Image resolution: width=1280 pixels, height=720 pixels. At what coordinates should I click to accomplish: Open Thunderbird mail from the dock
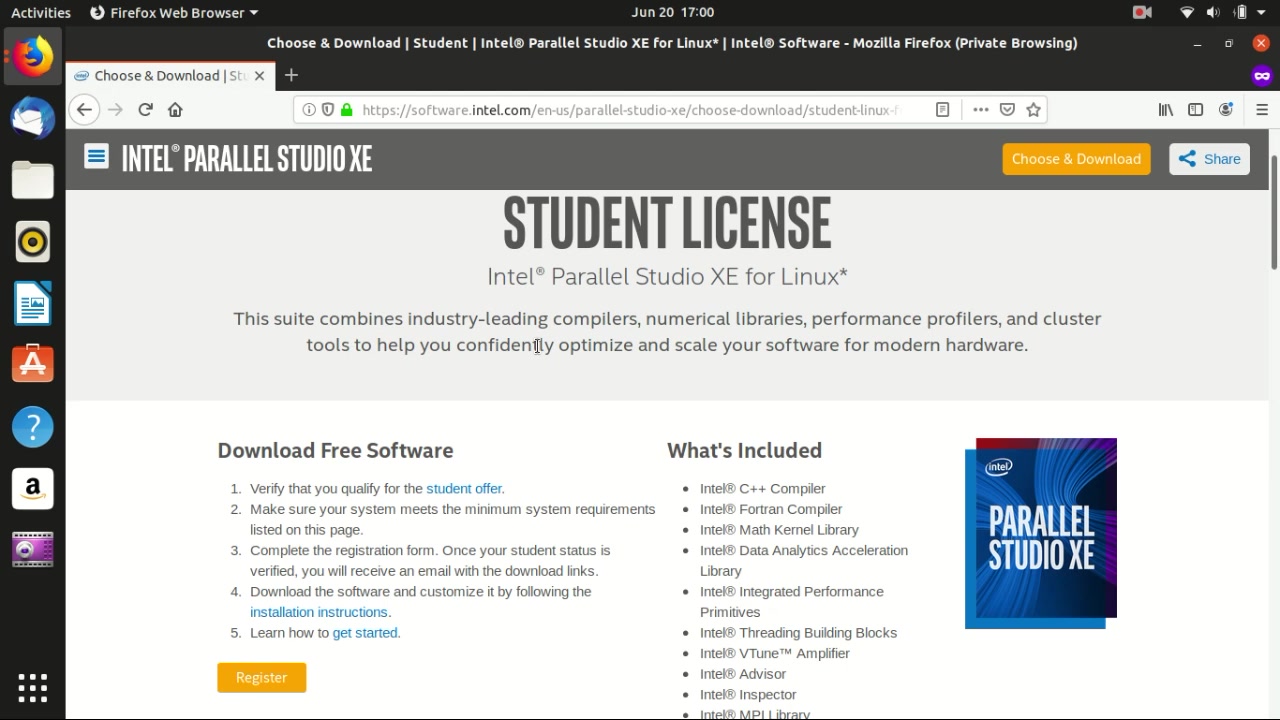33,118
